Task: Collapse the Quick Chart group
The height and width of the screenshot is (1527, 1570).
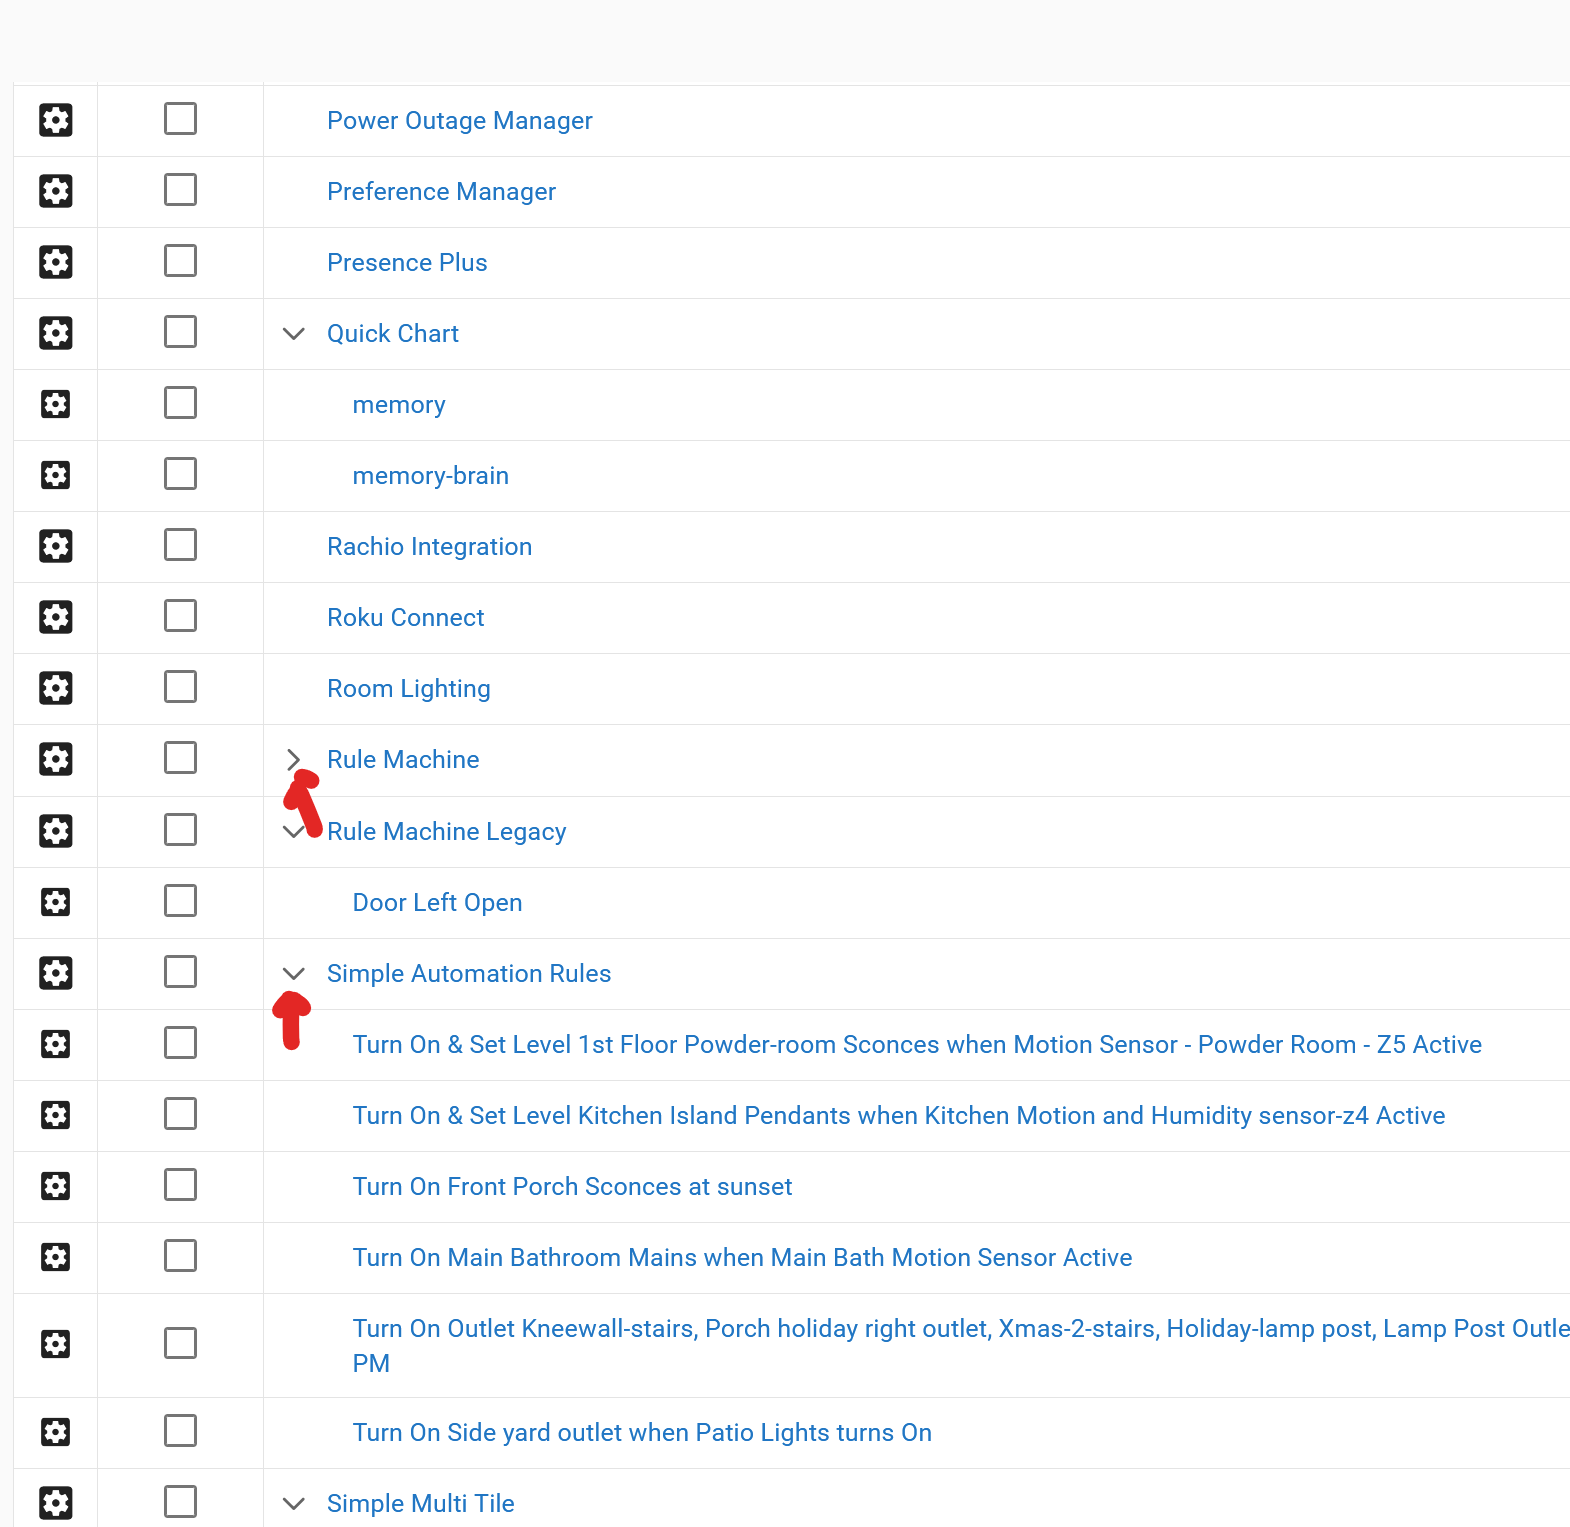Action: pos(293,334)
